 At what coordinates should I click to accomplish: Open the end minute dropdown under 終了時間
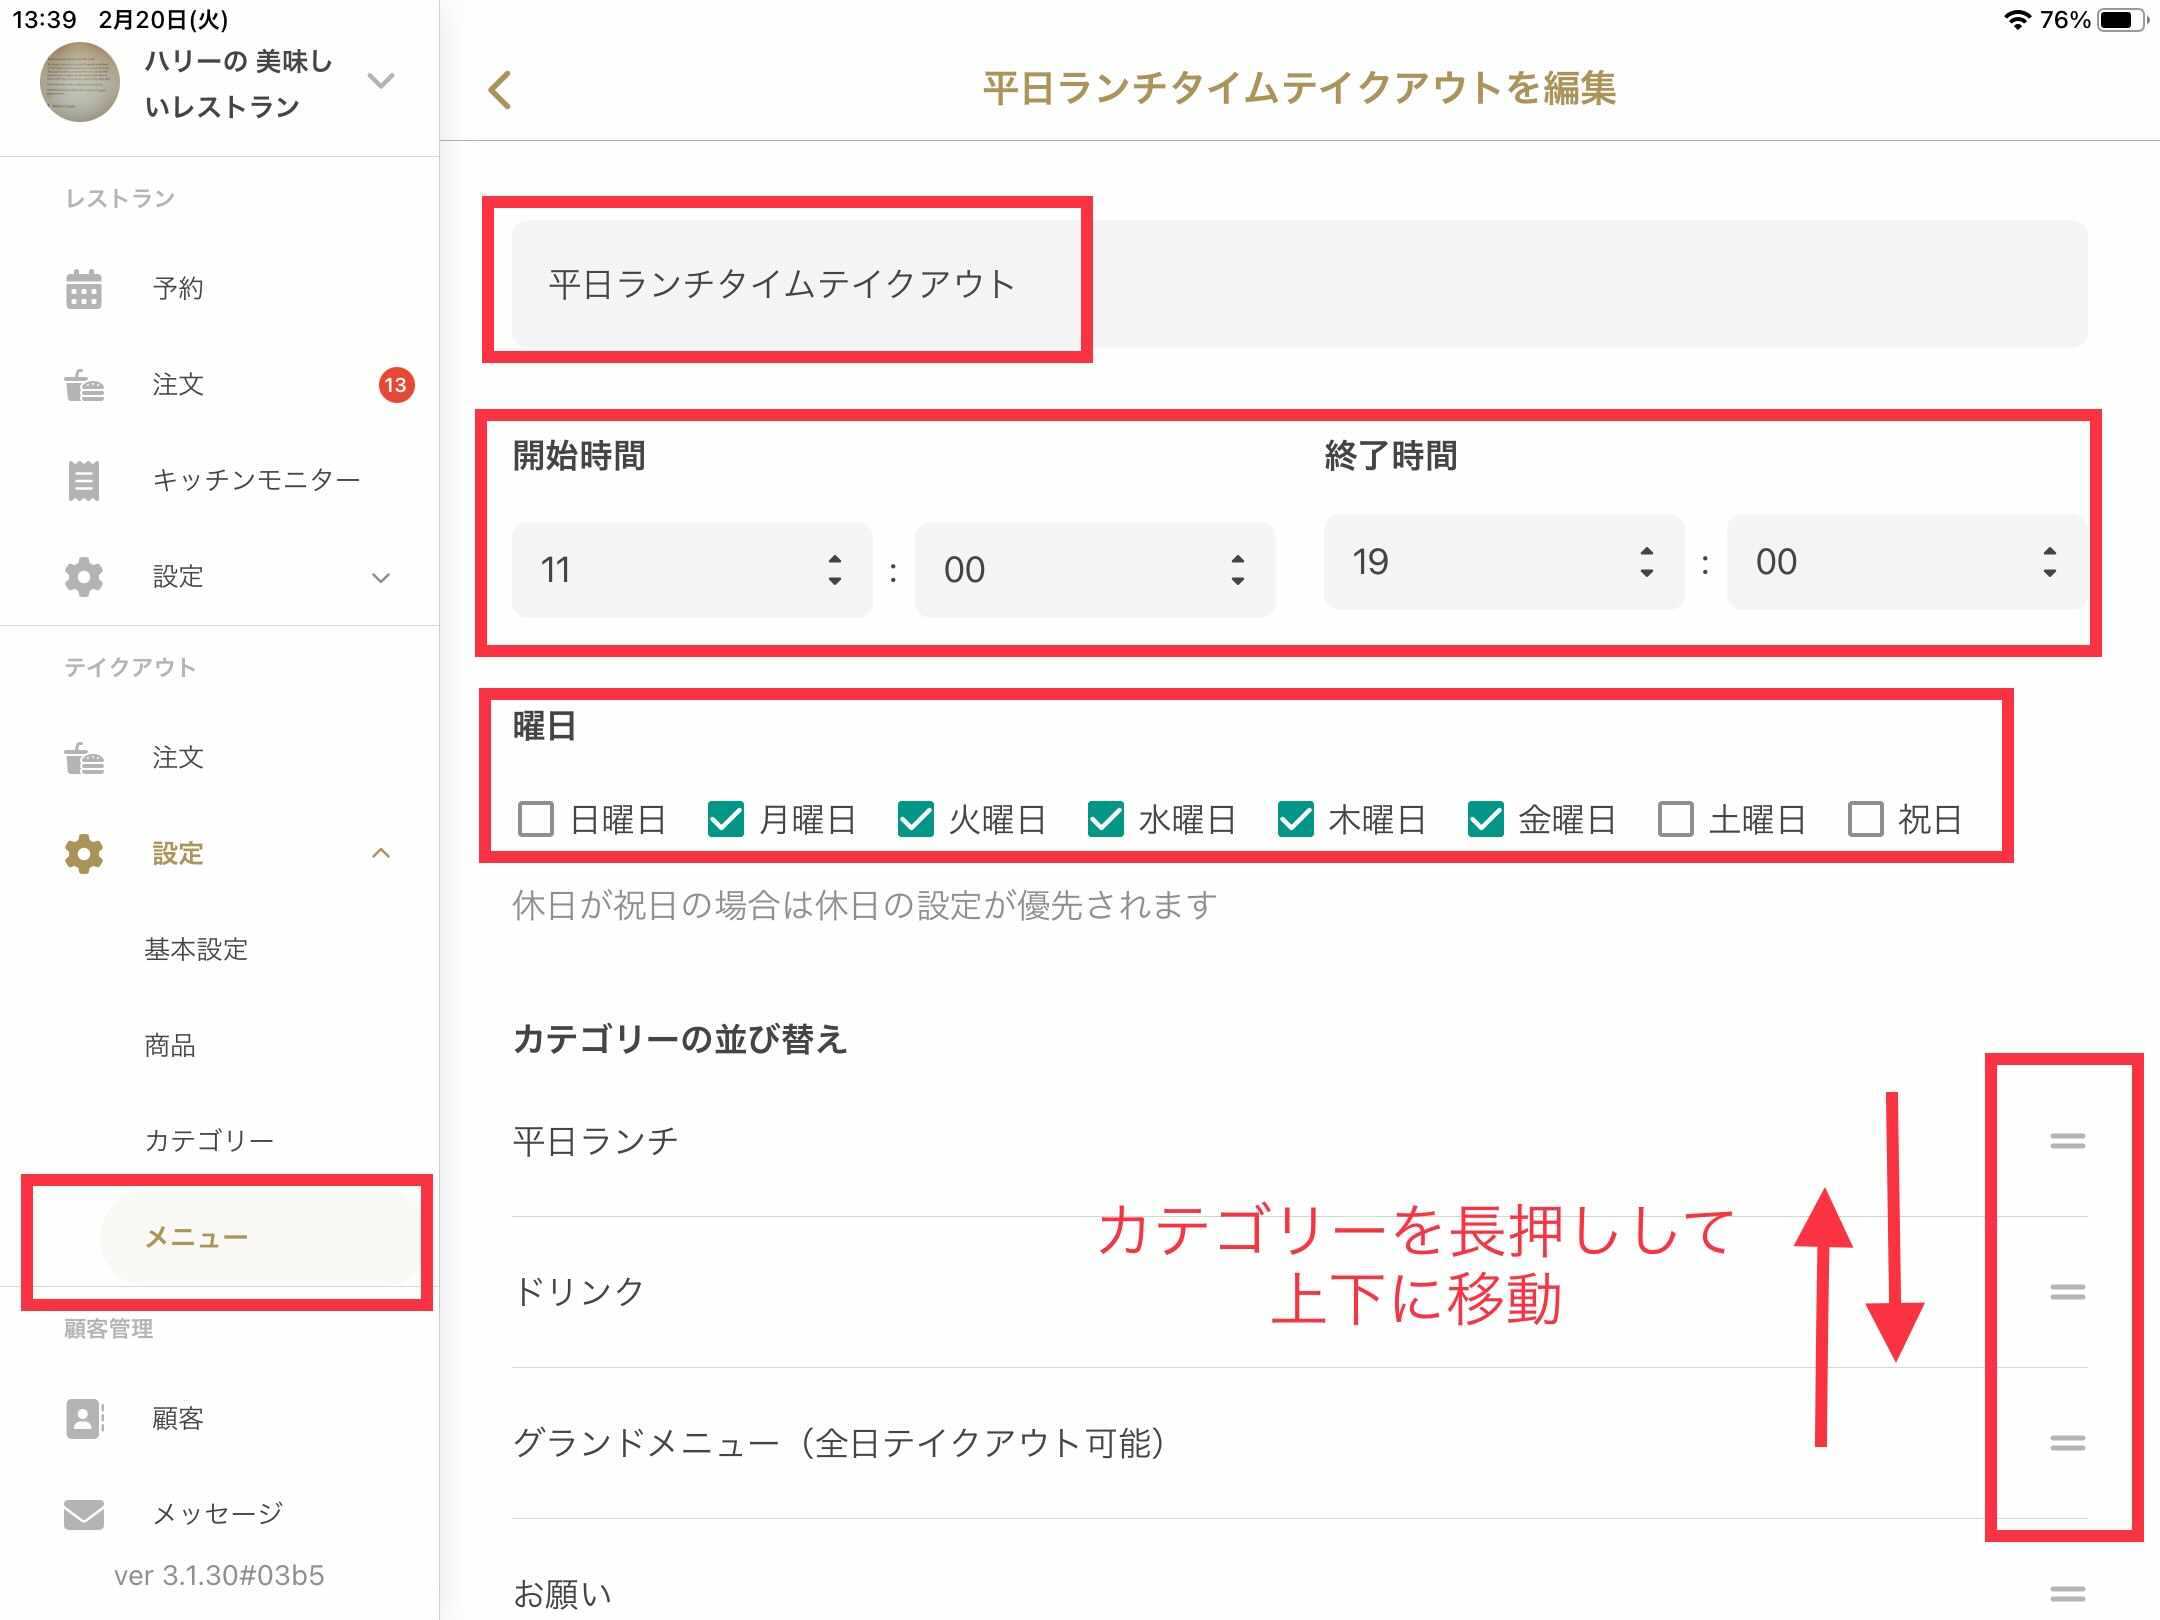click(x=1907, y=562)
